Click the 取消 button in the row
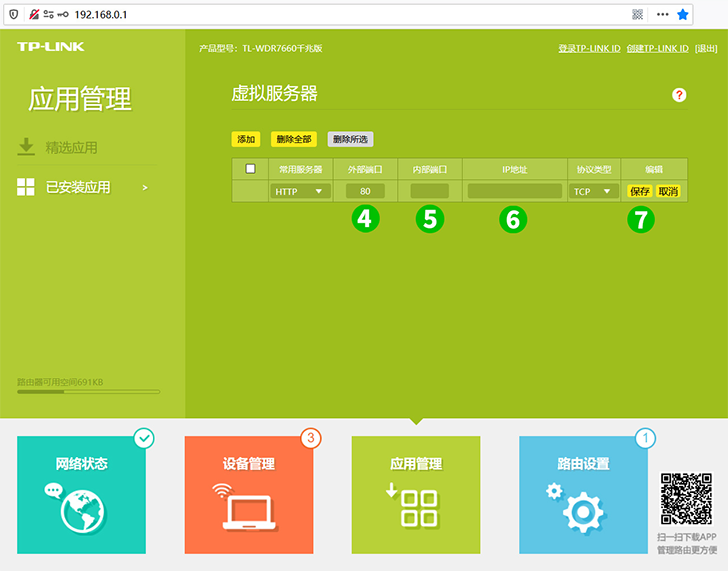Image resolution: width=728 pixels, height=571 pixels. [x=668, y=191]
